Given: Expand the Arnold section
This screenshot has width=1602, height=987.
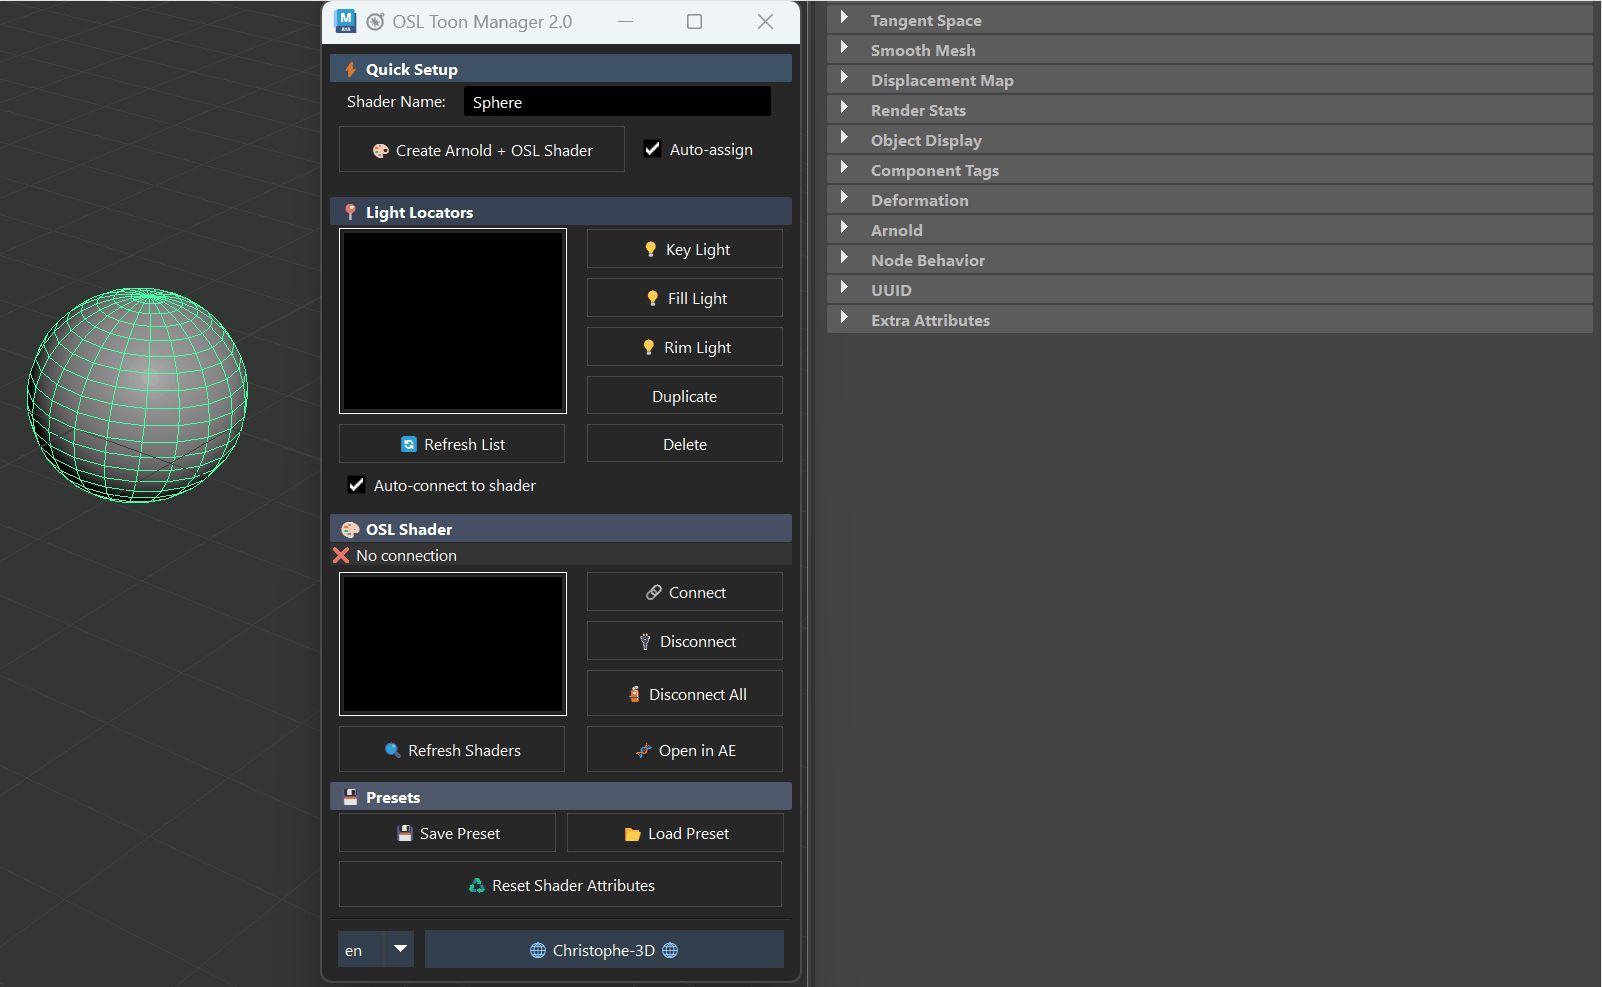Looking at the screenshot, I should tap(844, 228).
